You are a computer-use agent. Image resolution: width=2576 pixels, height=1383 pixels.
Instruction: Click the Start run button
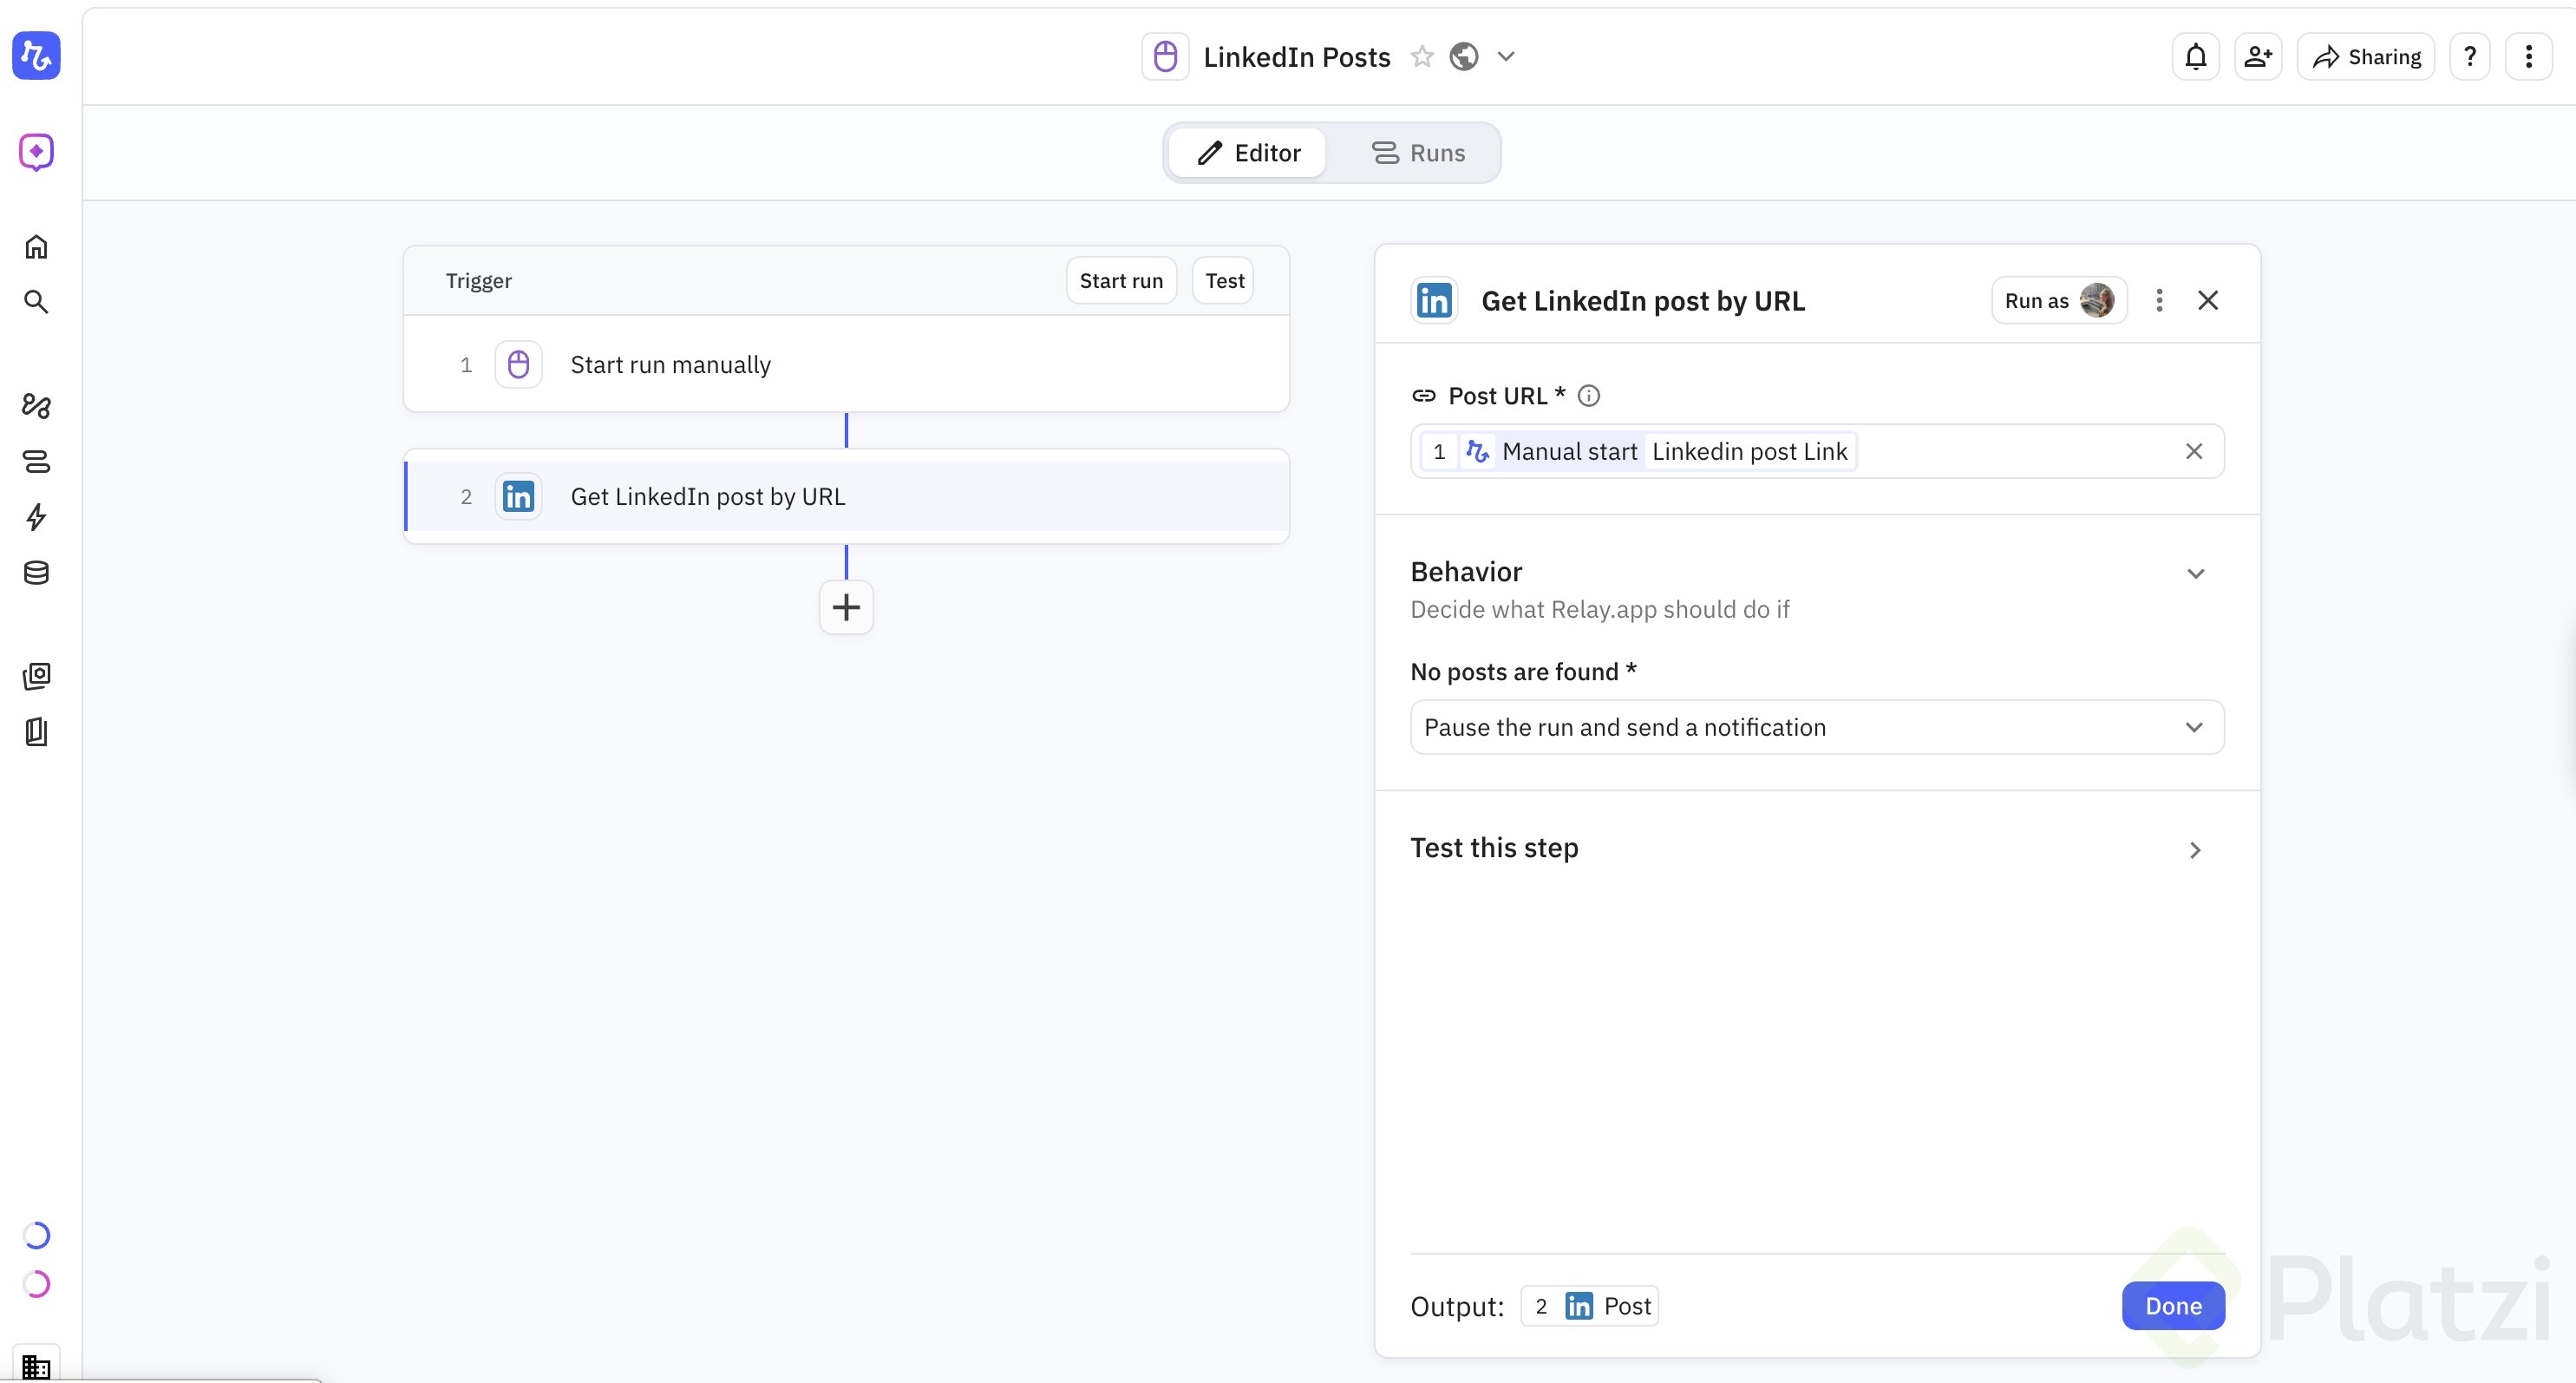(x=1120, y=281)
